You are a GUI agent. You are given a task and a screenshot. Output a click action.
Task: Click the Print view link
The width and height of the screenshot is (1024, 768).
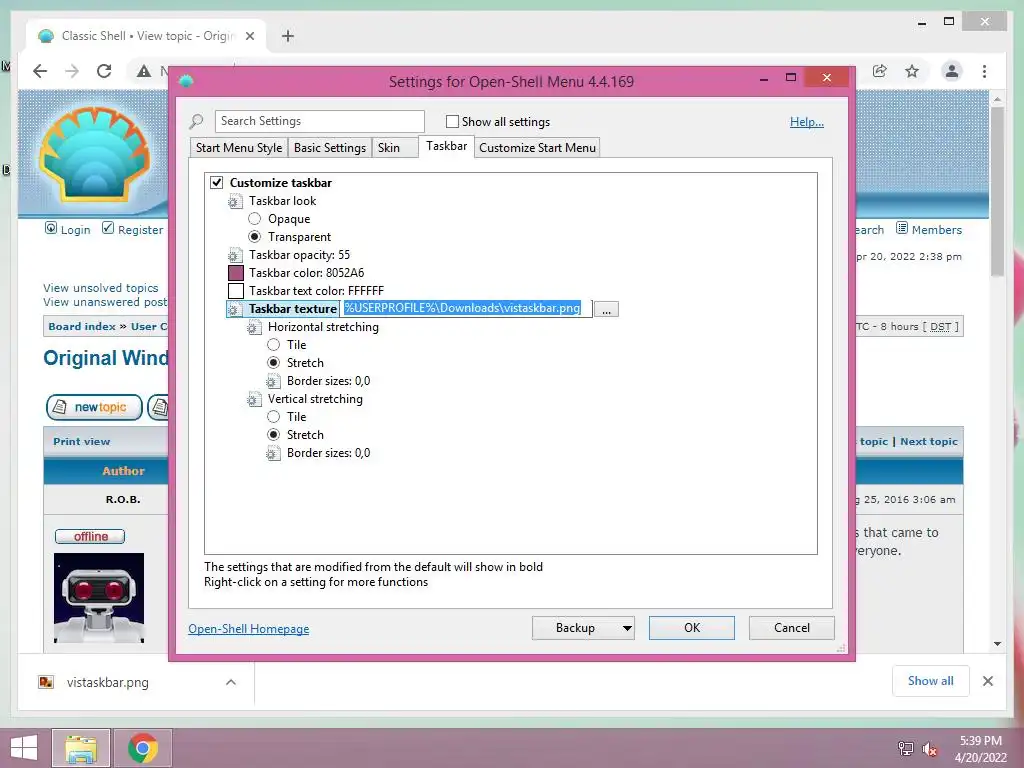[82, 441]
